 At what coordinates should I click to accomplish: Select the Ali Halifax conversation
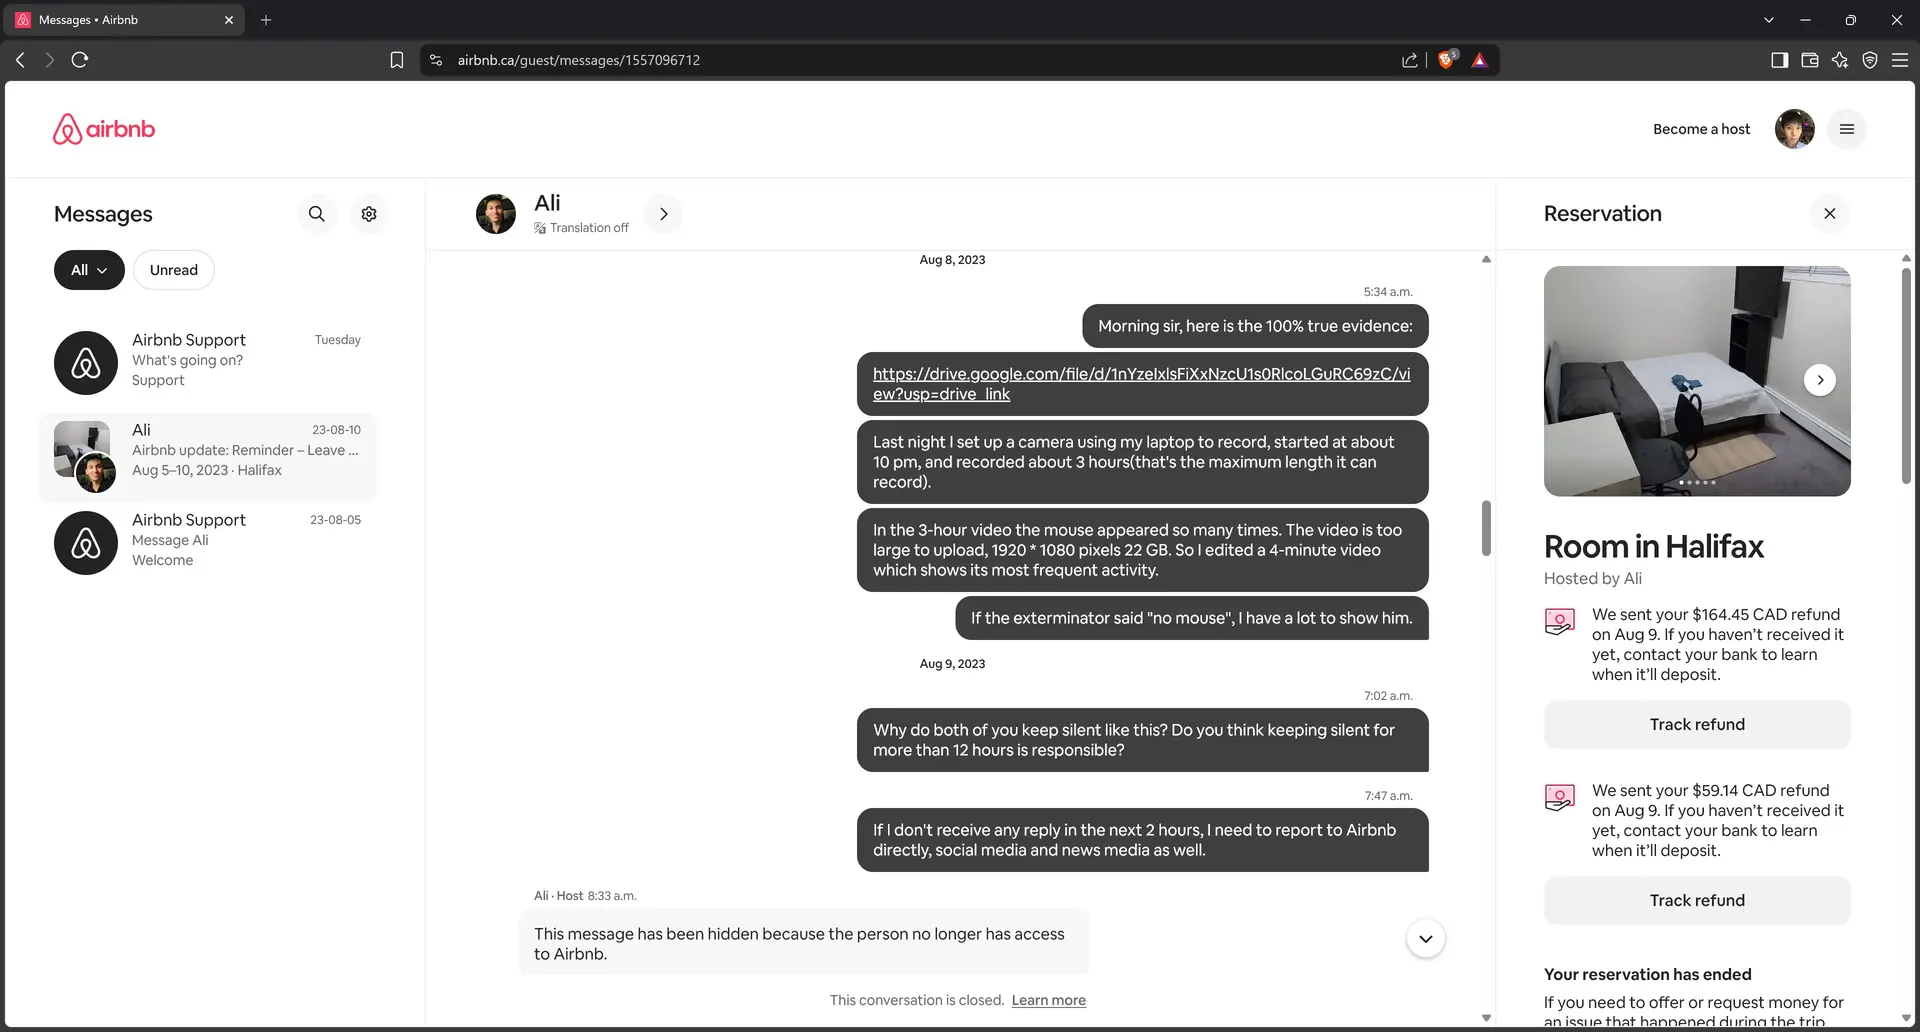pos(208,457)
